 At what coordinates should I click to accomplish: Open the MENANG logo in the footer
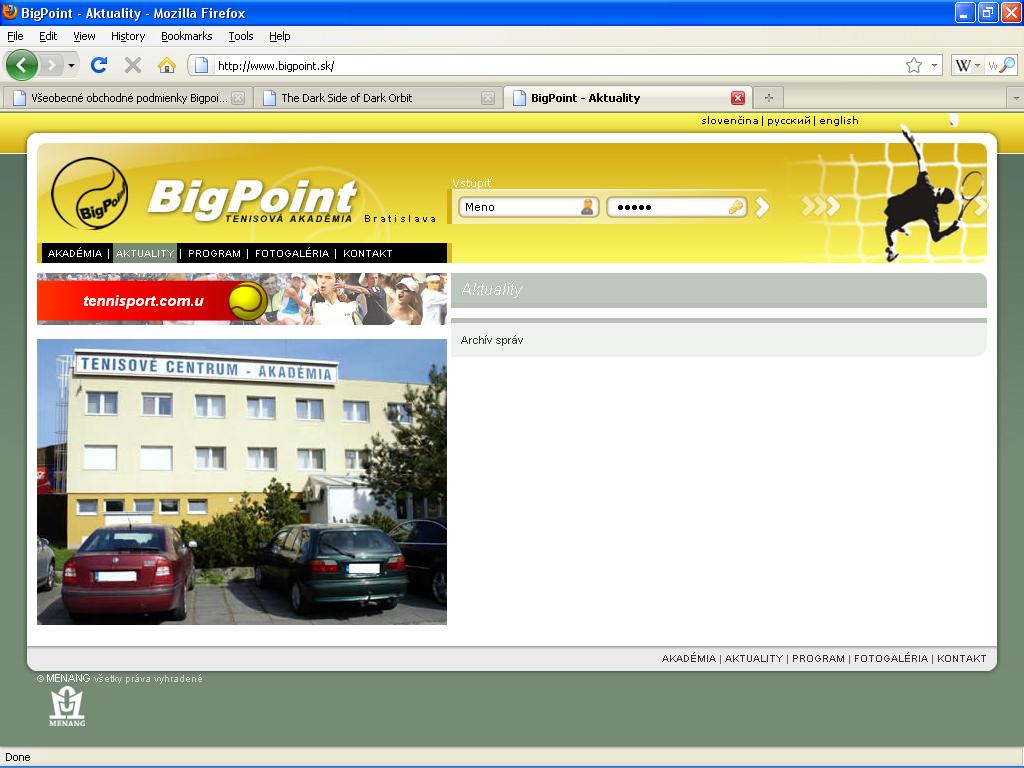tap(68, 706)
